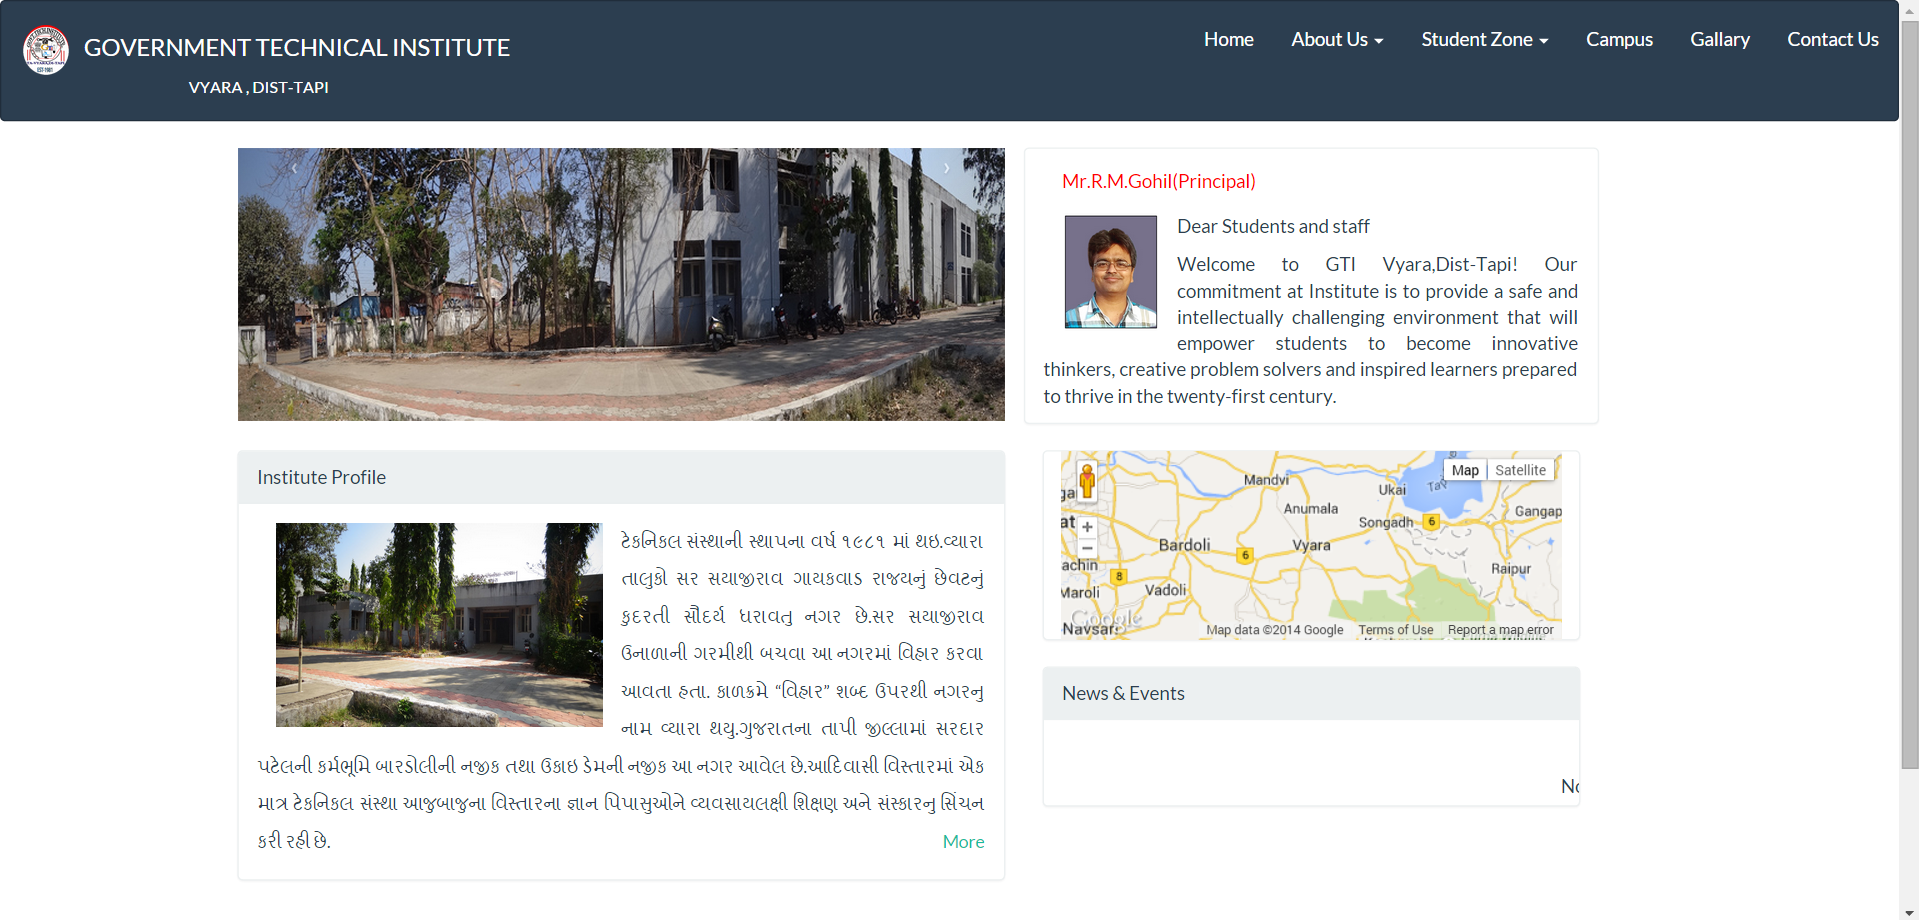Open the Terms of Use map link
1919x920 pixels.
[1395, 630]
